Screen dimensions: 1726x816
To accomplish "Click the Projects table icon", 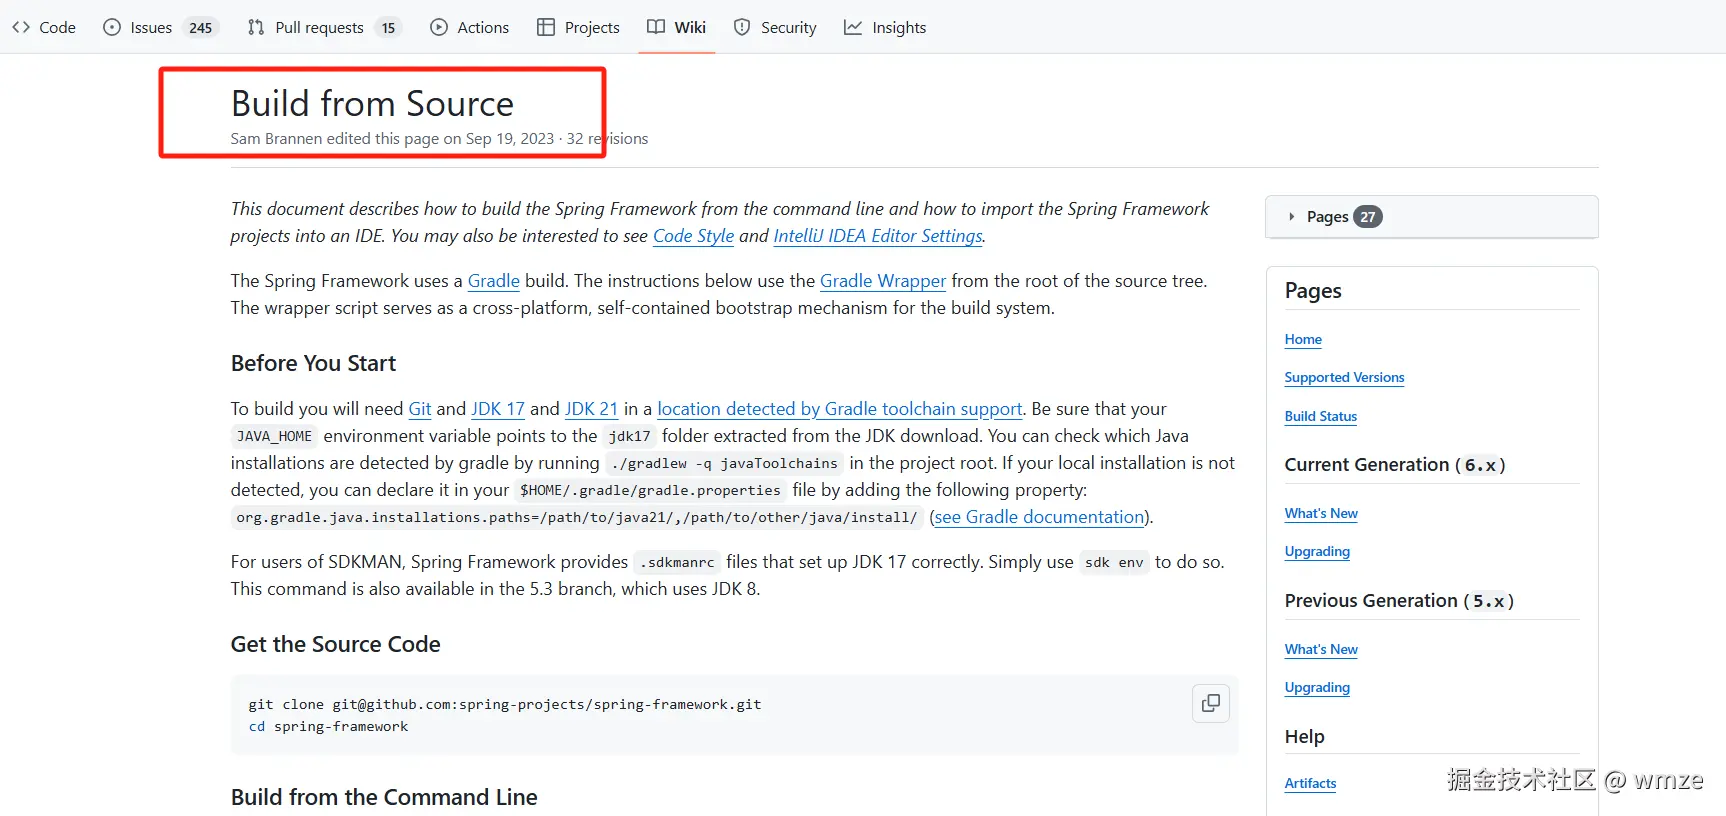I will (546, 27).
